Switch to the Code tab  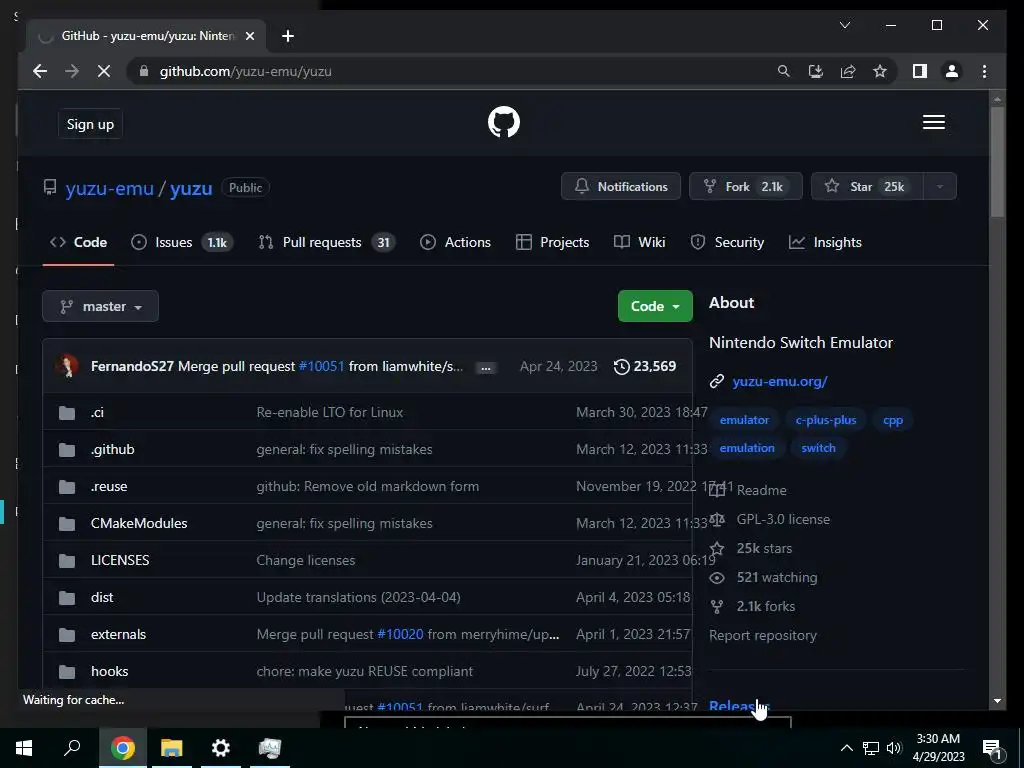tap(78, 242)
